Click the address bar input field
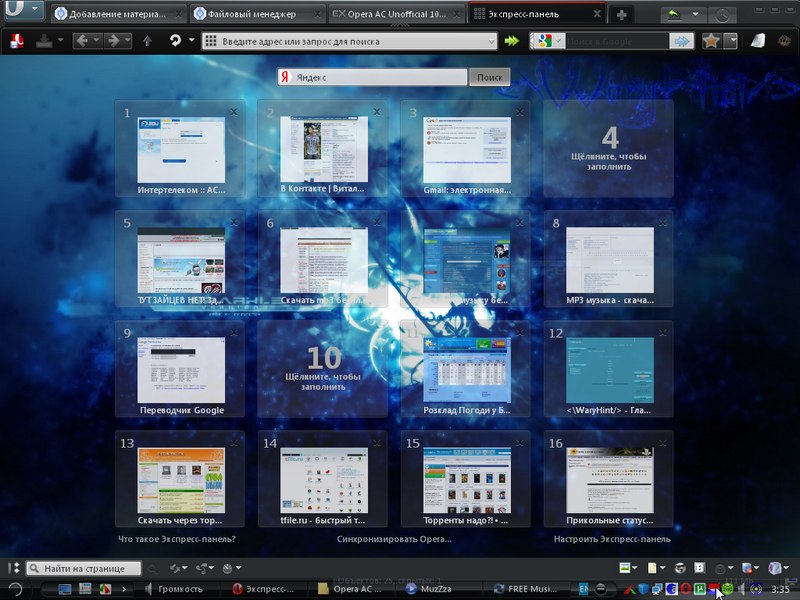Screen dimensions: 800x600 pos(349,41)
